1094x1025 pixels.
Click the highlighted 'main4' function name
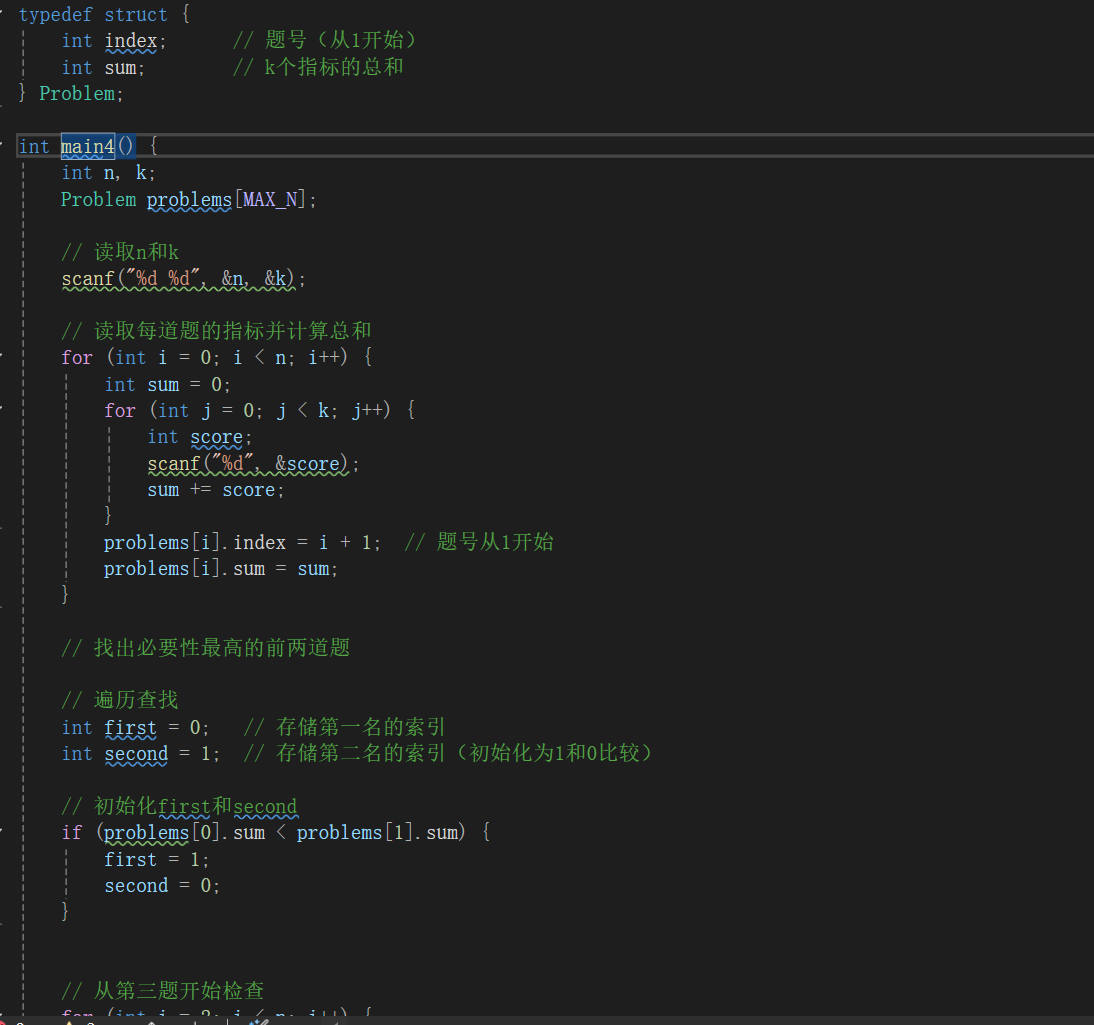tap(88, 146)
